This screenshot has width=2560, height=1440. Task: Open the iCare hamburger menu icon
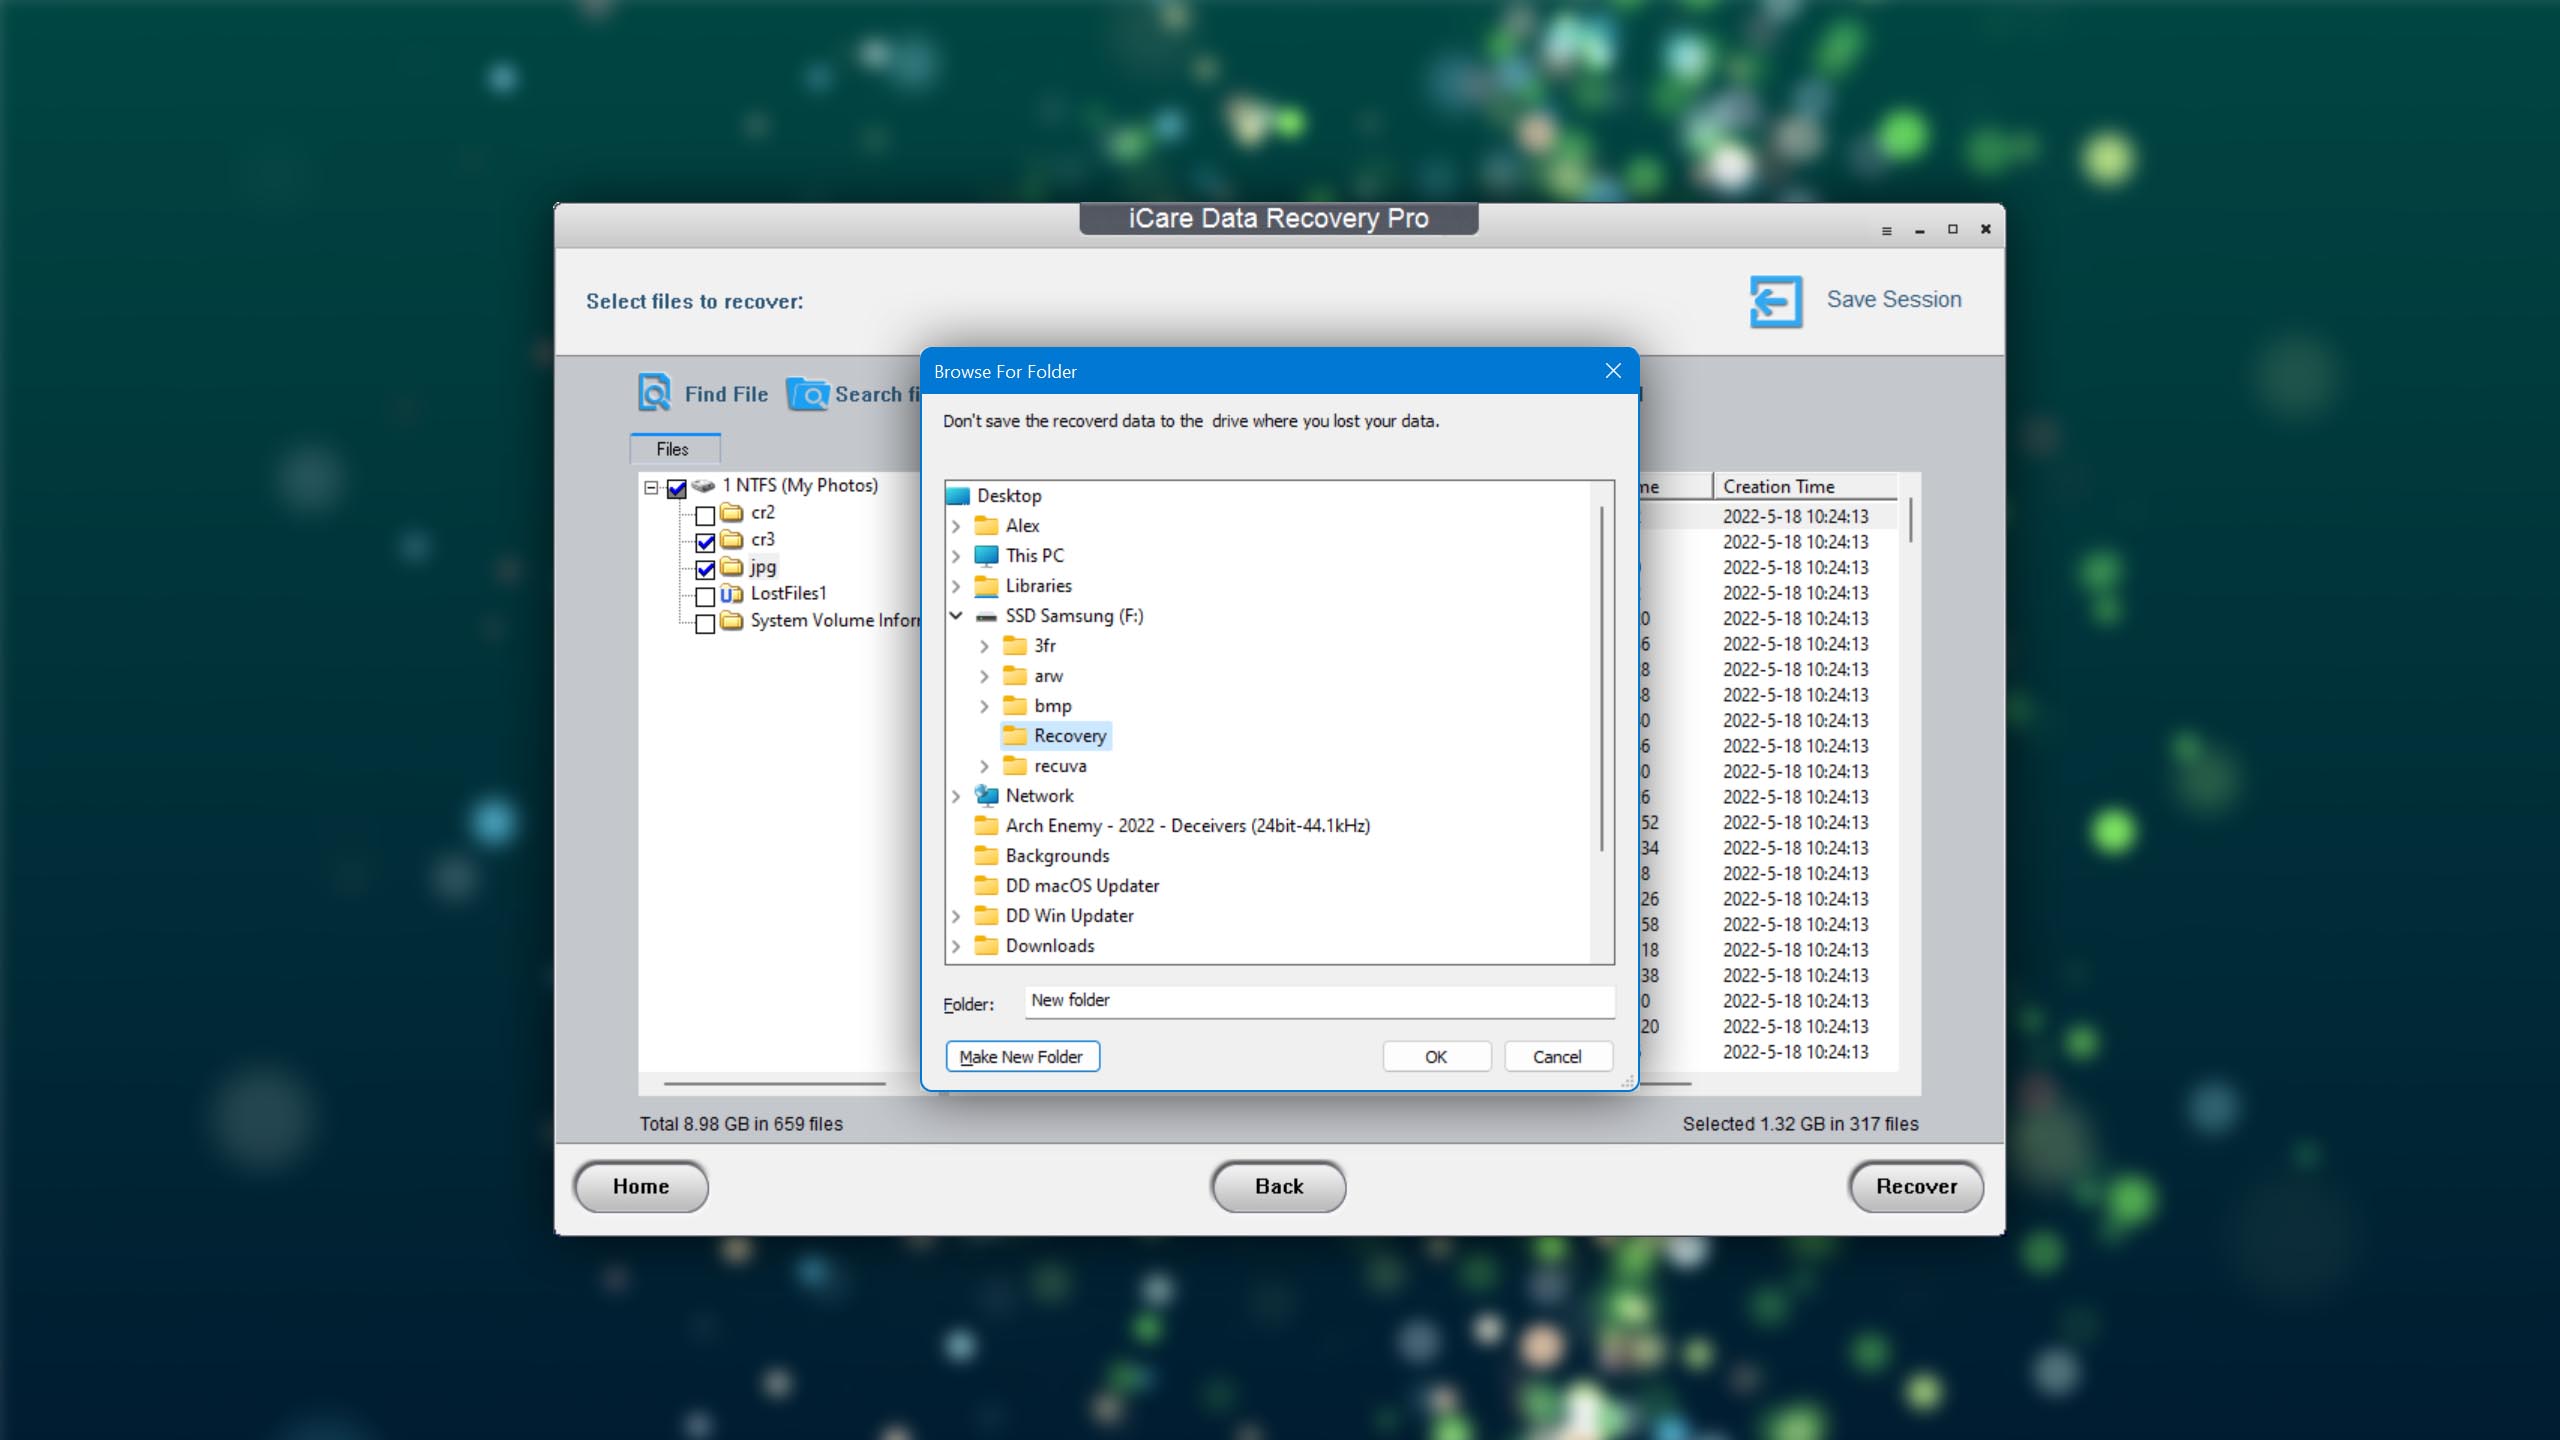click(1886, 230)
